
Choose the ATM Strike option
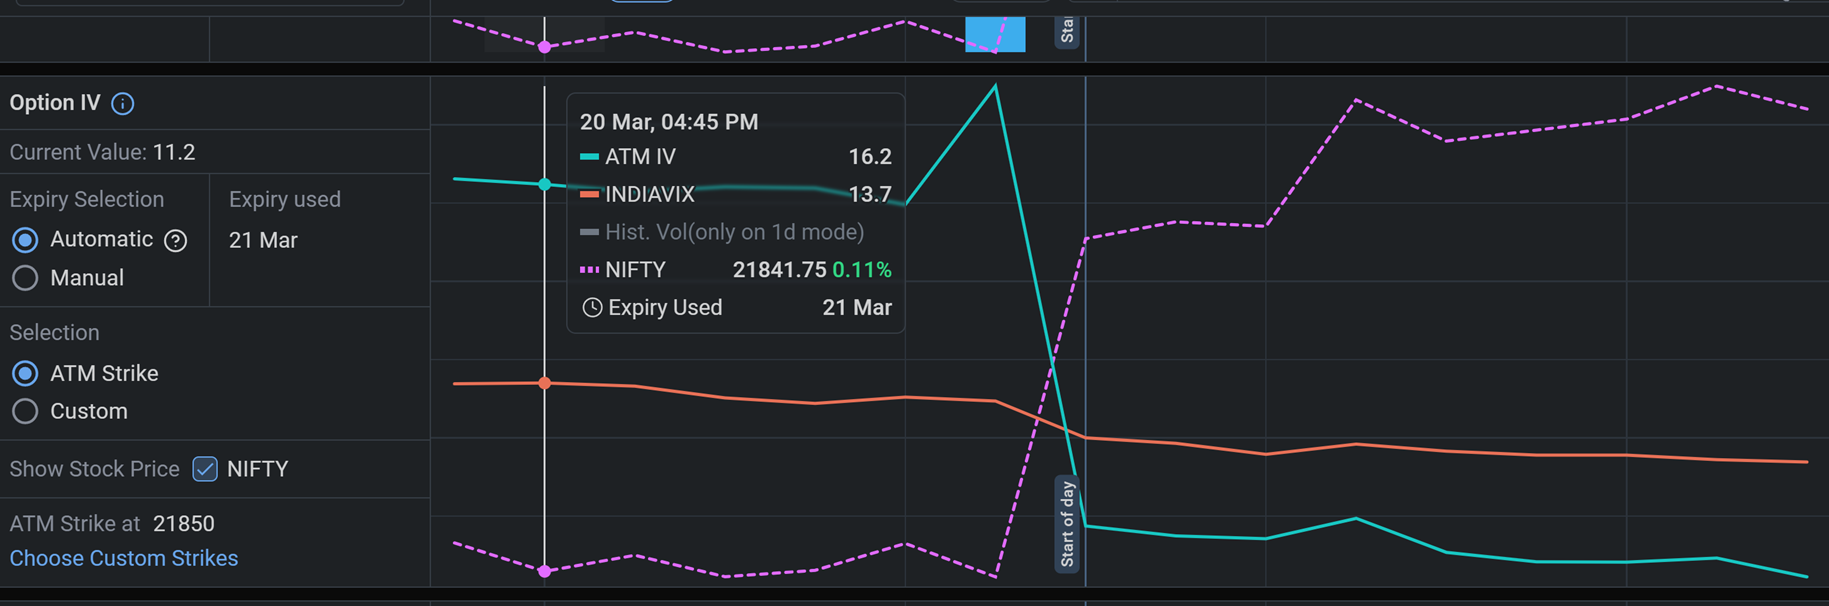click(25, 374)
